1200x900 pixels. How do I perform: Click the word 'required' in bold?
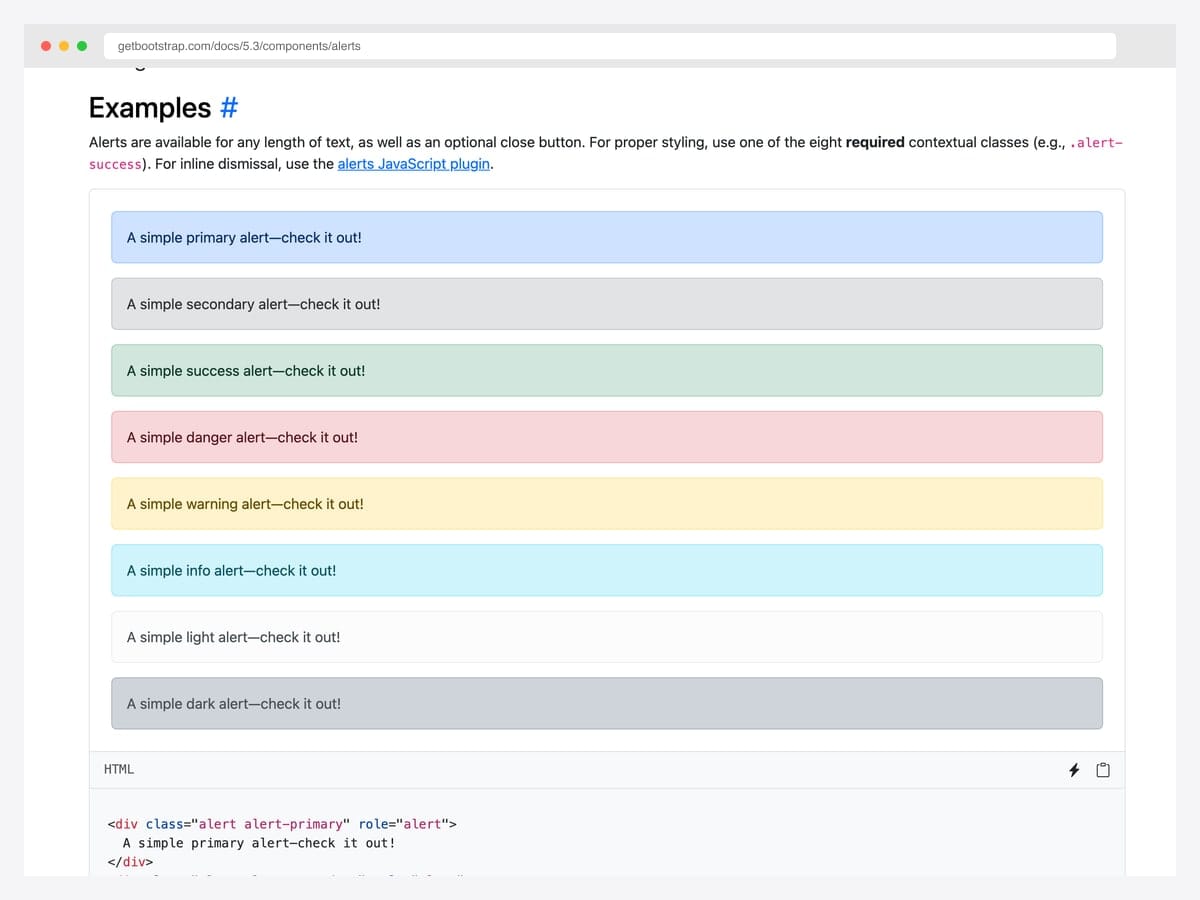pos(875,142)
